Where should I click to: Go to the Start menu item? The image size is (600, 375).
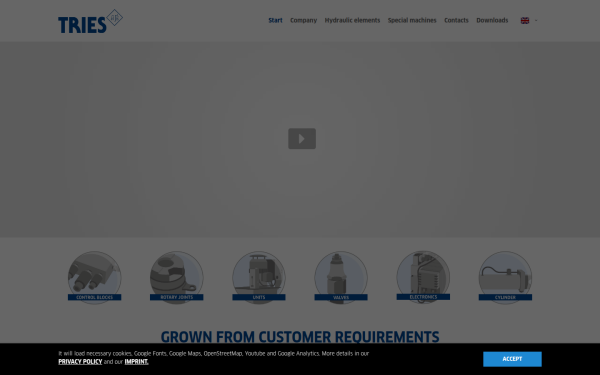[276, 20]
